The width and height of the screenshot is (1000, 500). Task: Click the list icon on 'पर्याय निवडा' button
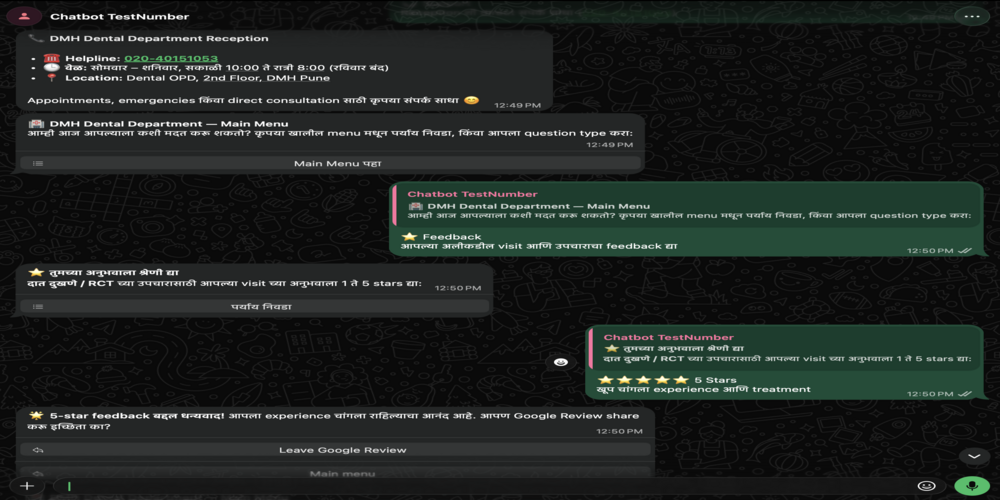38,307
